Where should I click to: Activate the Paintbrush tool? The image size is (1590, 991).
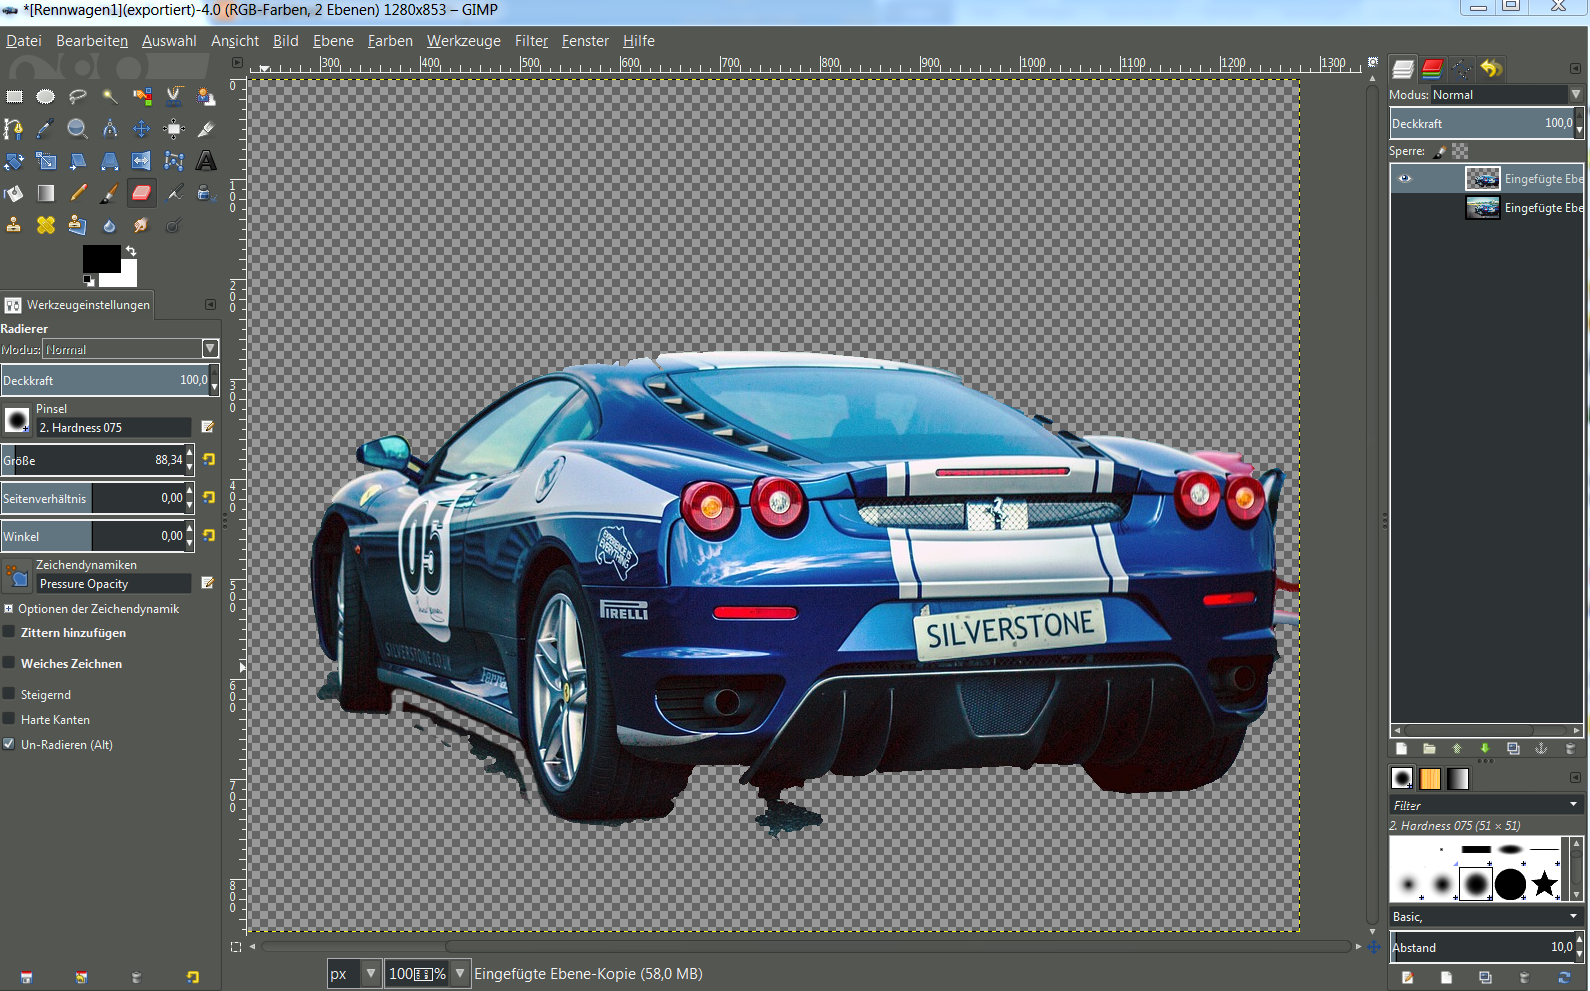[x=110, y=193]
